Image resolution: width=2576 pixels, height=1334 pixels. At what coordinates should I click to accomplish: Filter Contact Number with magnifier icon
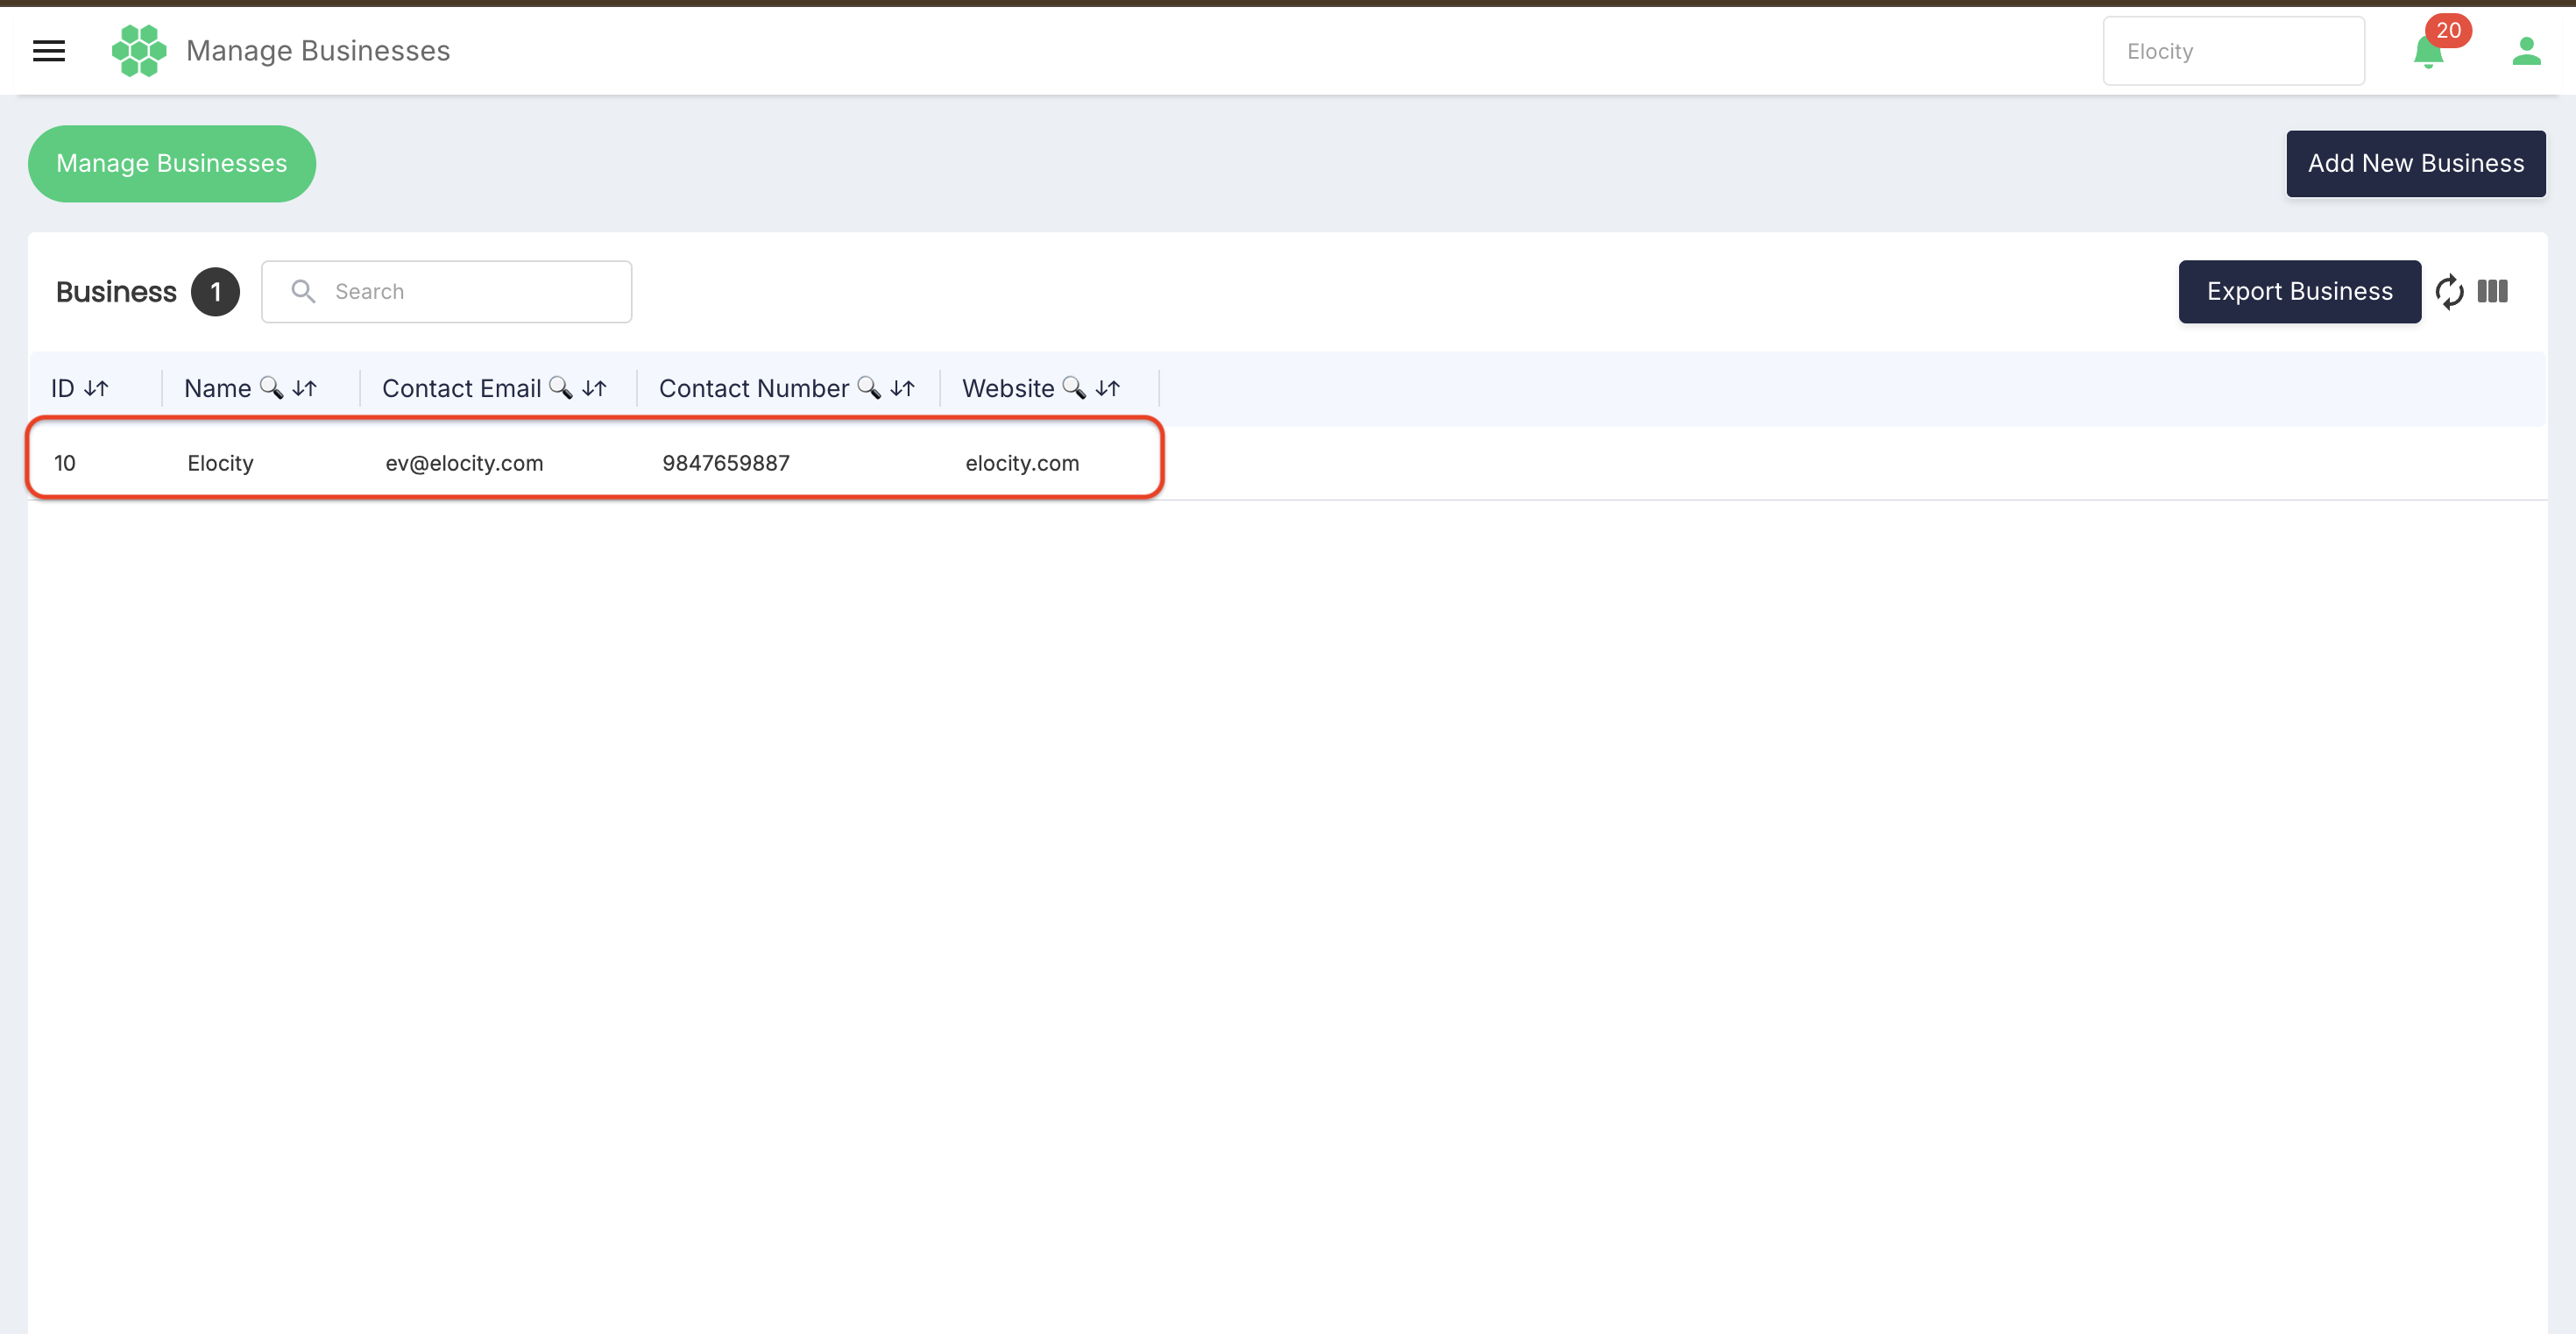[x=869, y=387]
